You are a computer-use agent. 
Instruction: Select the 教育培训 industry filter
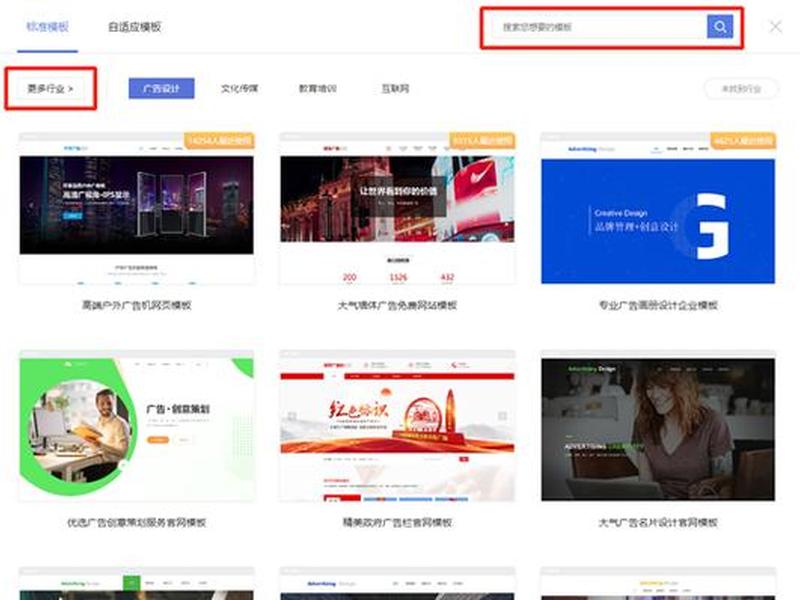317,88
